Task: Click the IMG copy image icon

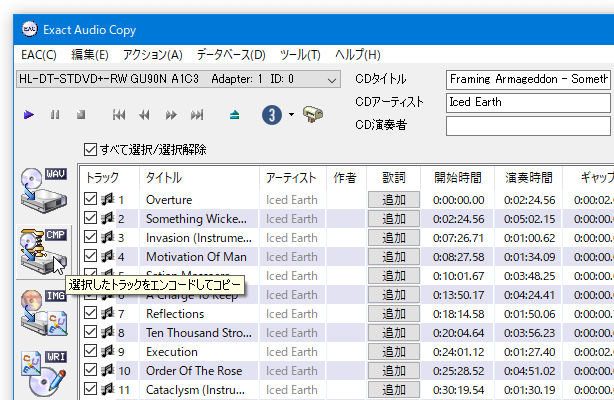Action: click(x=44, y=312)
